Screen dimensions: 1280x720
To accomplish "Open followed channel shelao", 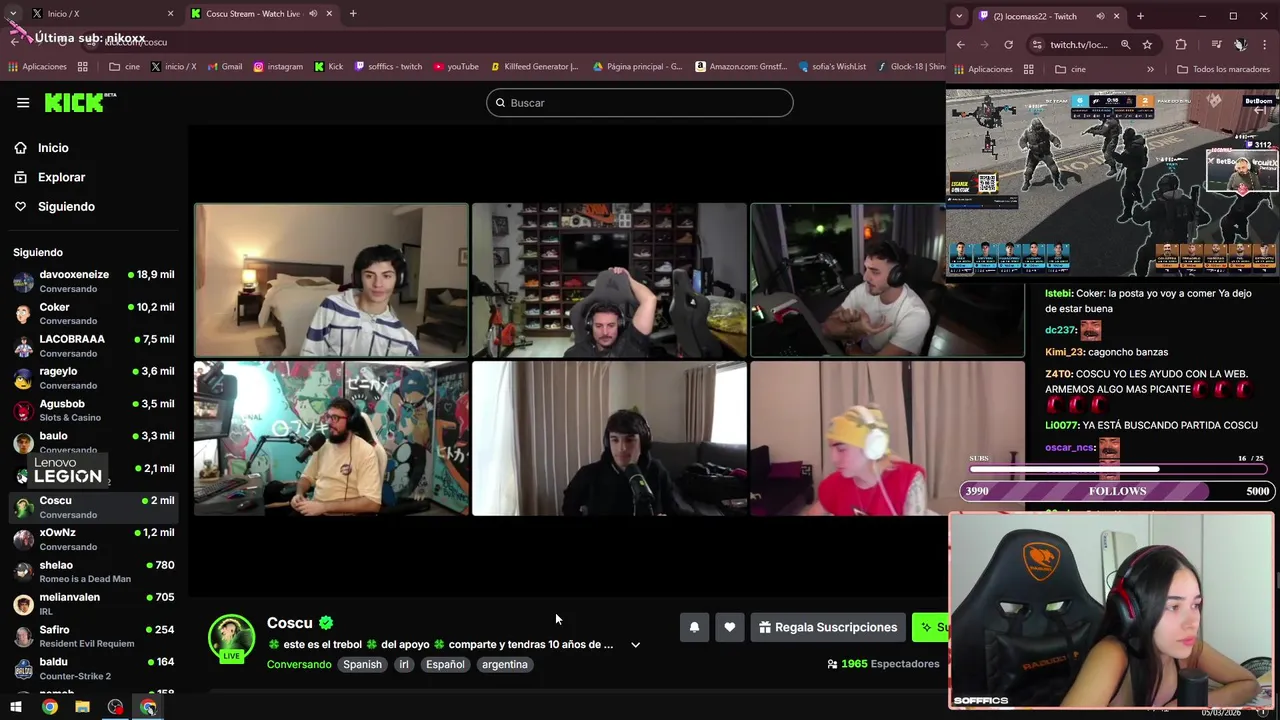I will point(94,571).
